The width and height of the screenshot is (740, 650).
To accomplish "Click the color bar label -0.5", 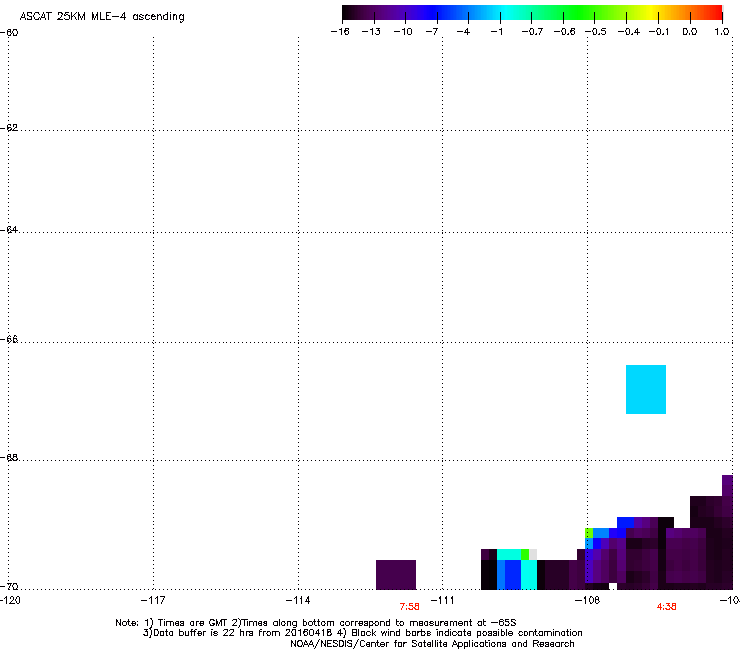I will 596,32.
